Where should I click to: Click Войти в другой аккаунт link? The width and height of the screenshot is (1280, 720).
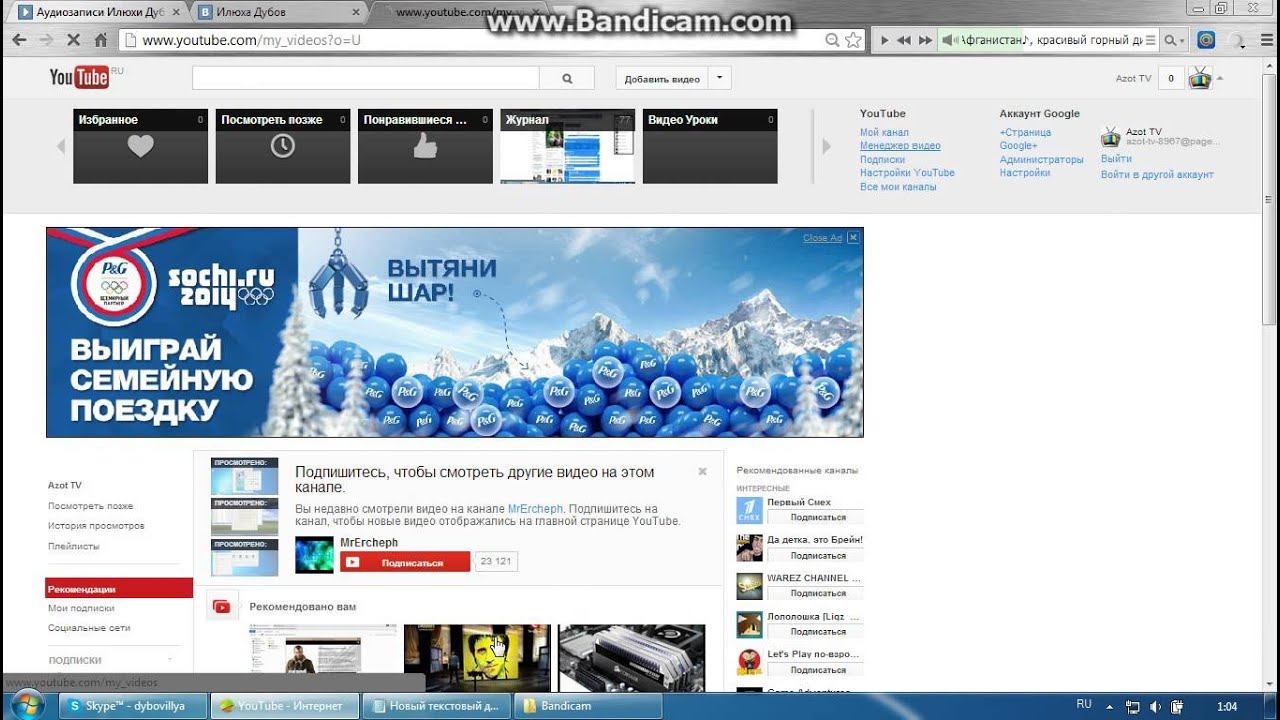tap(1157, 175)
